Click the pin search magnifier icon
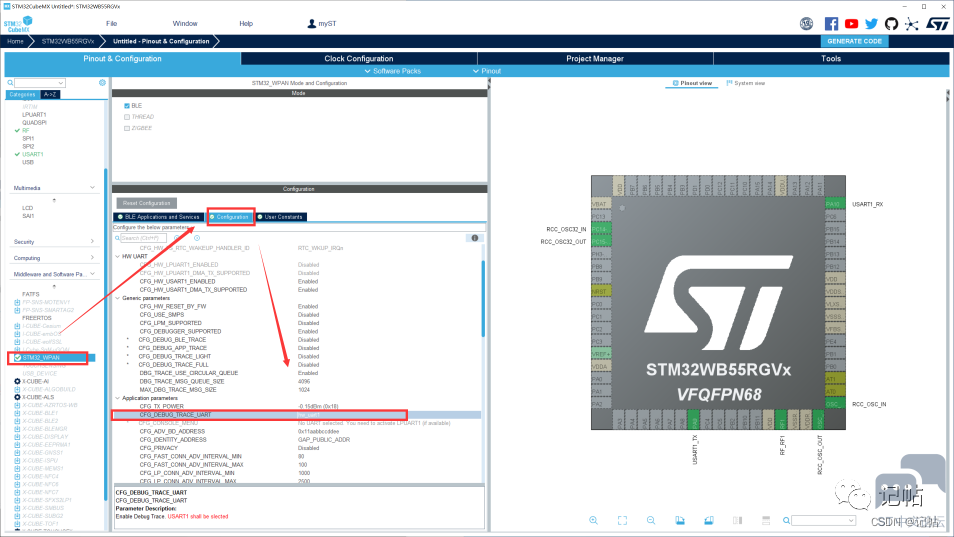 [786, 521]
